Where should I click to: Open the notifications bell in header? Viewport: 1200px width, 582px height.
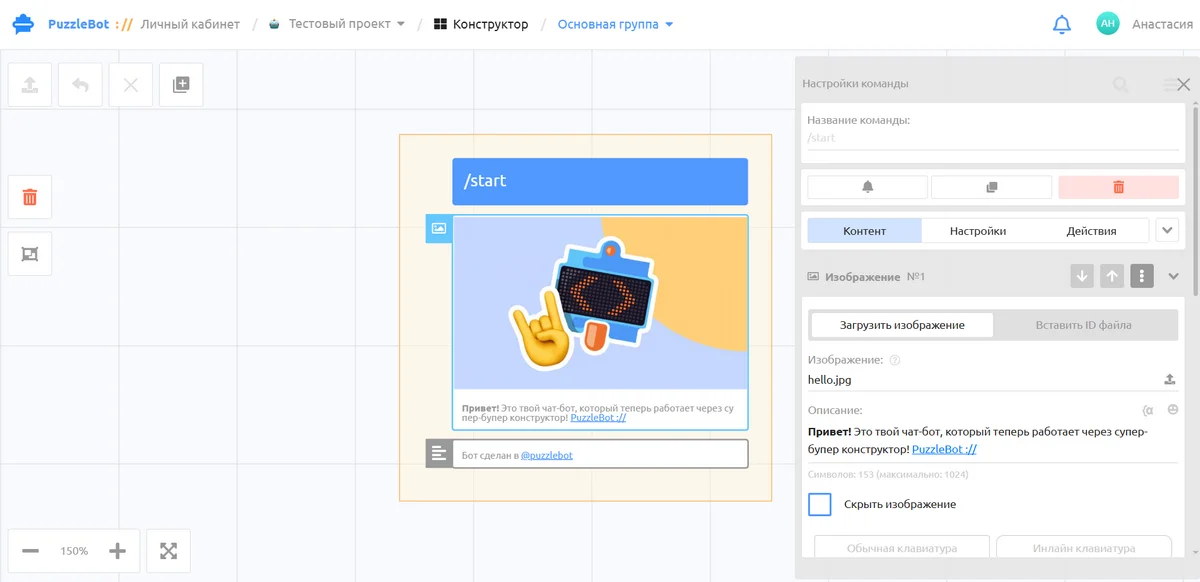point(1062,24)
